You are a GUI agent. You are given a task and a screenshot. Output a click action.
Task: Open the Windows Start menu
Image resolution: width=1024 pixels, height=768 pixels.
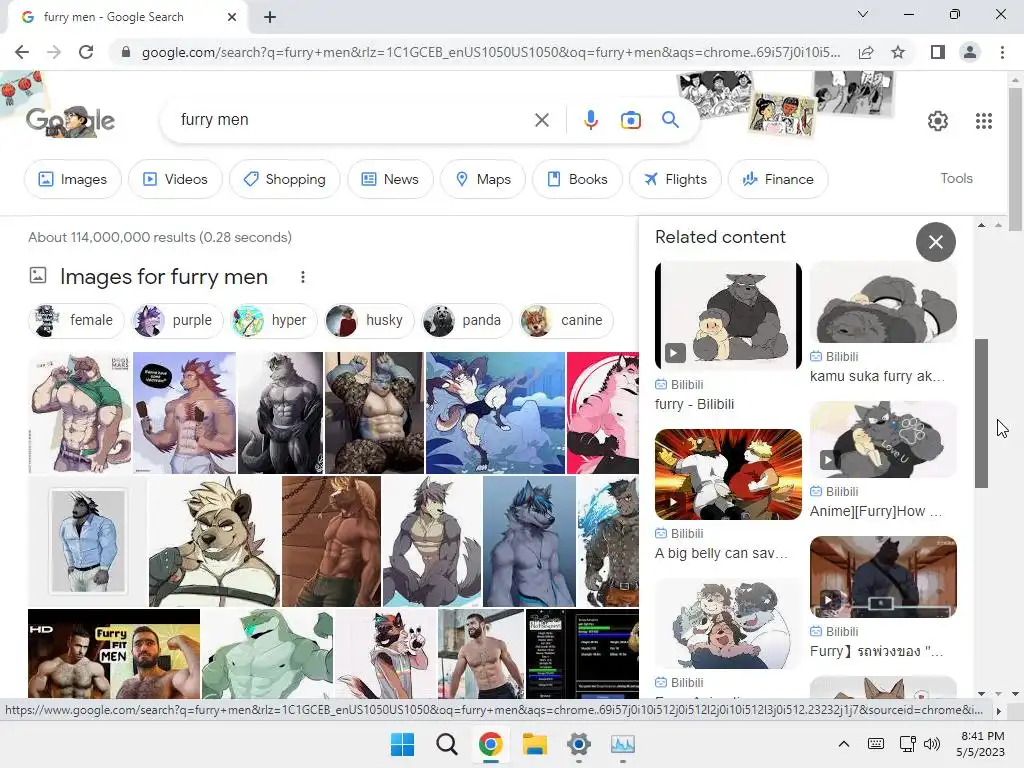pyautogui.click(x=402, y=744)
